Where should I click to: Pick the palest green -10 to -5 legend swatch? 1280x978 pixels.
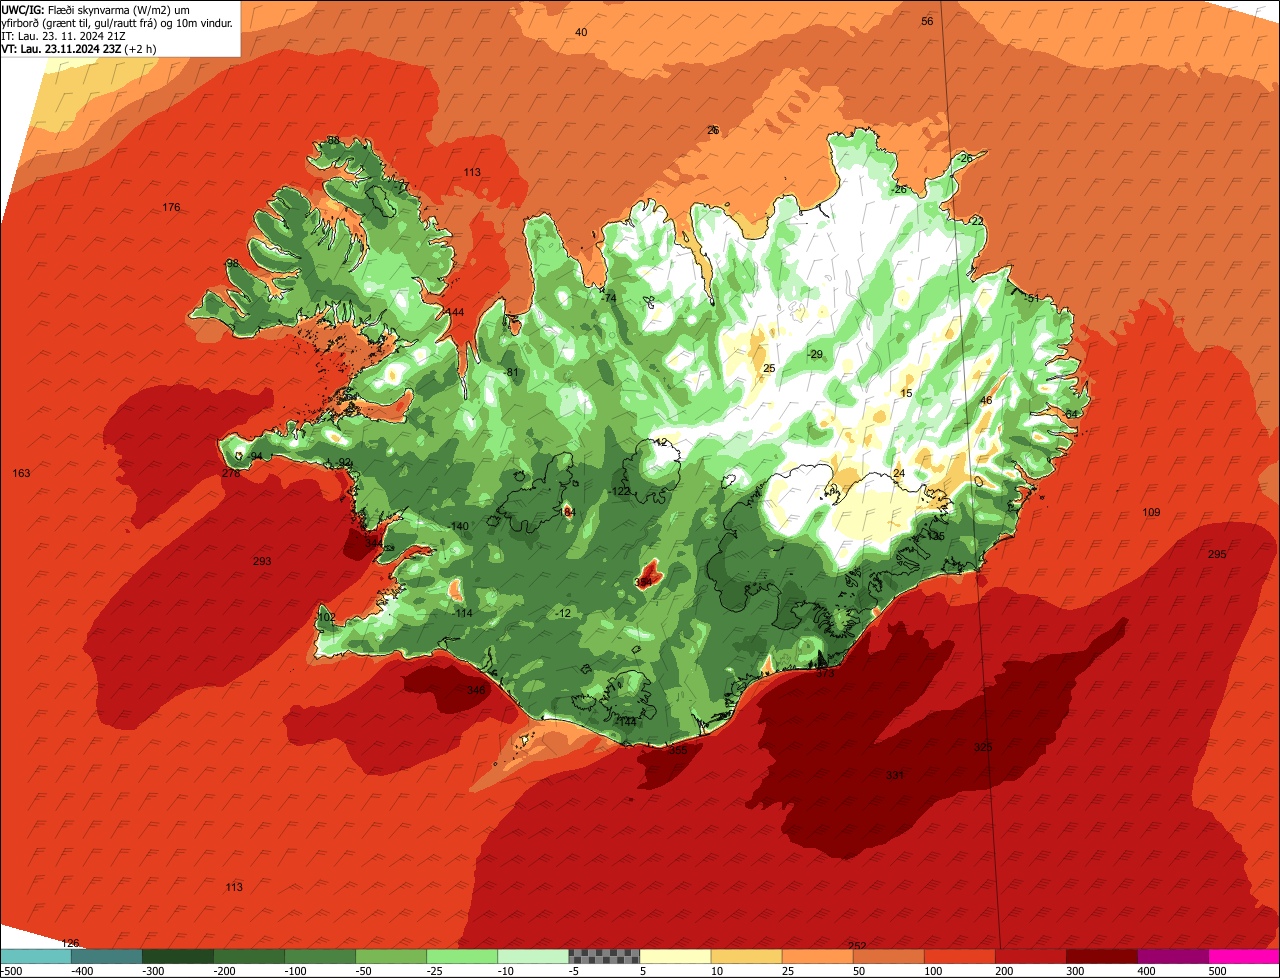[533, 957]
